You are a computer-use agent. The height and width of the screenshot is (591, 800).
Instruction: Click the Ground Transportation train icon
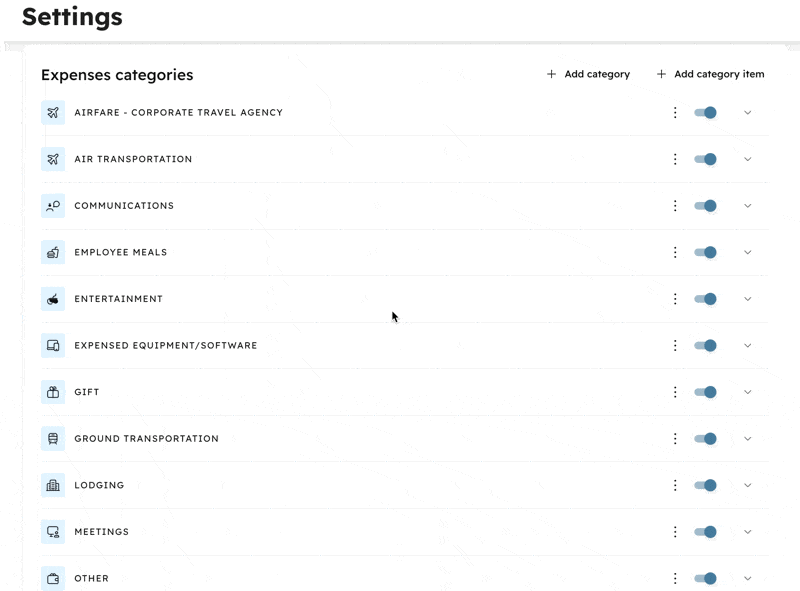click(x=53, y=439)
